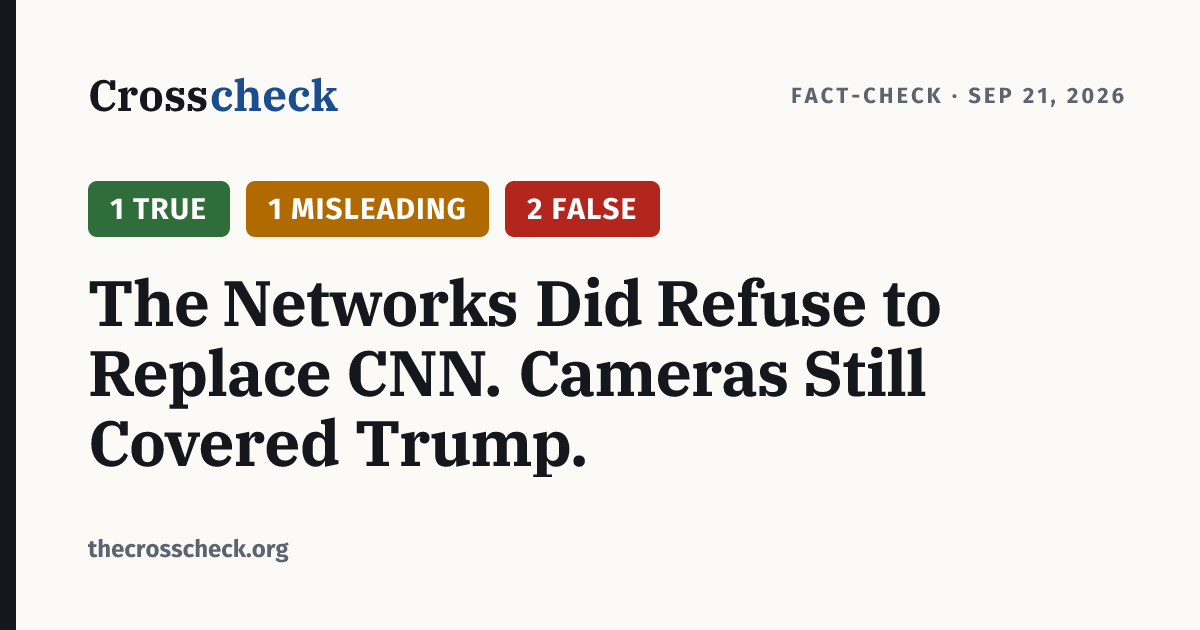Select the red 2 FALSE badge
This screenshot has width=1200, height=630.
[582, 209]
